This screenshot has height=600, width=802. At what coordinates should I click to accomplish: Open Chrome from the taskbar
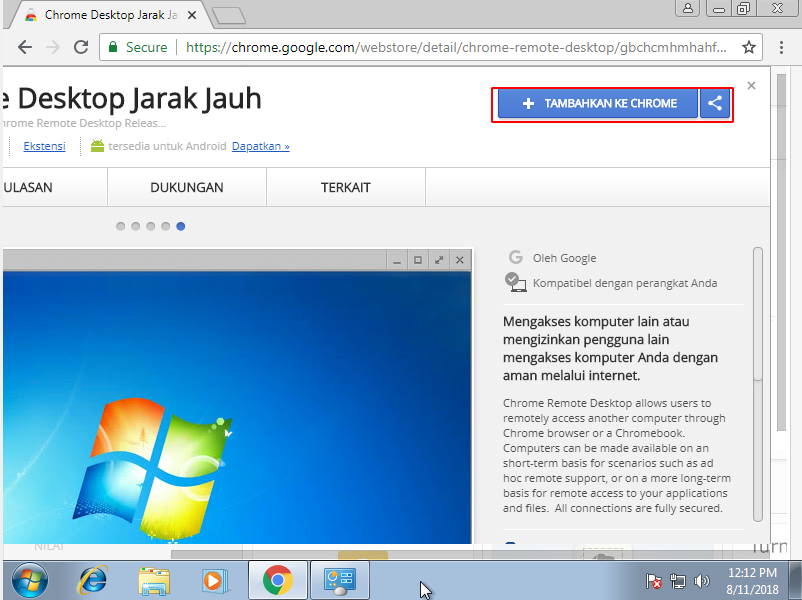click(277, 580)
